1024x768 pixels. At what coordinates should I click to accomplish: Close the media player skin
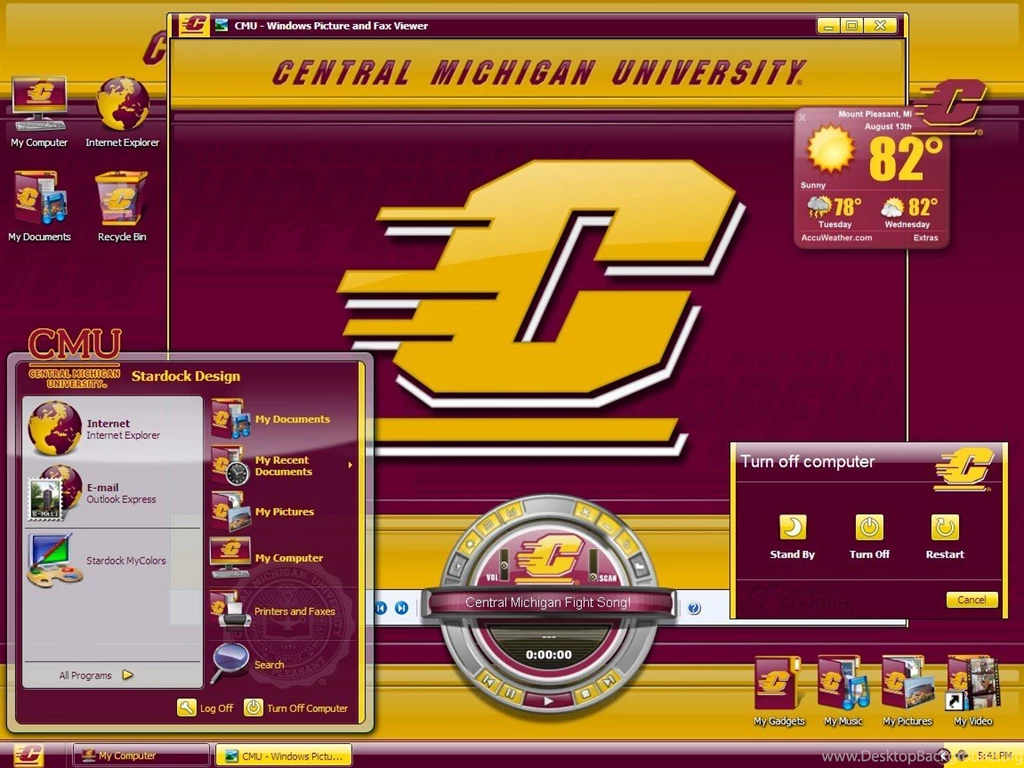[x=585, y=511]
